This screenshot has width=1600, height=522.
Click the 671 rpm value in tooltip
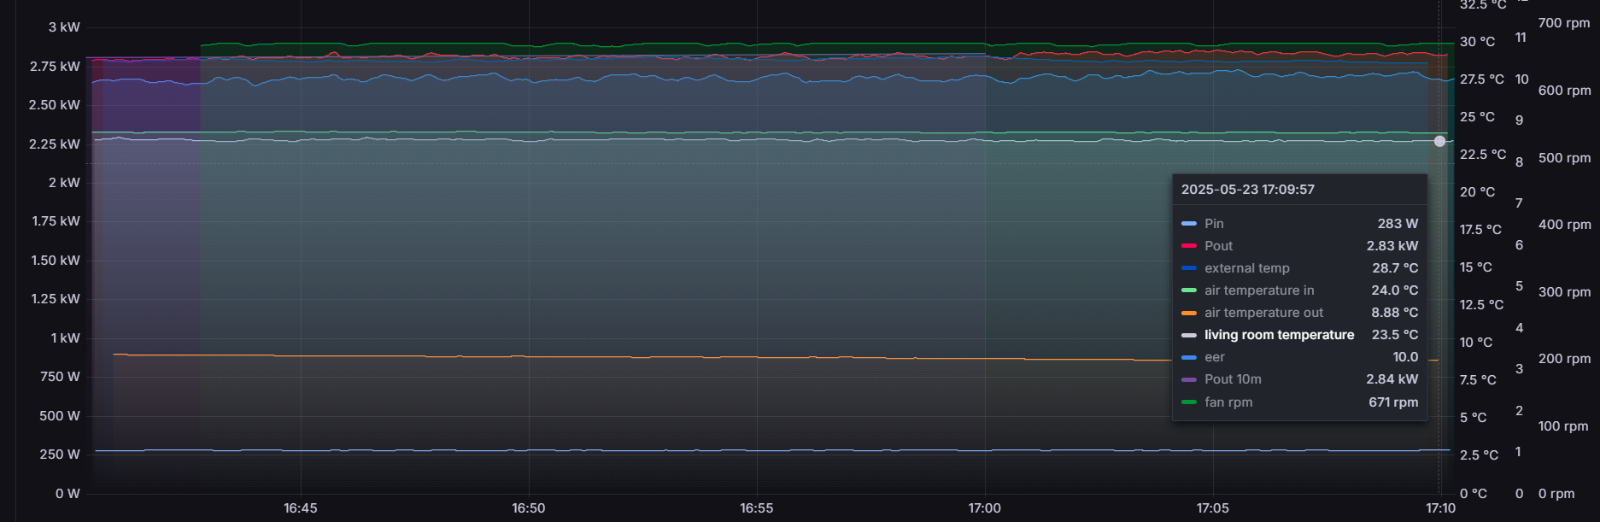(1394, 402)
